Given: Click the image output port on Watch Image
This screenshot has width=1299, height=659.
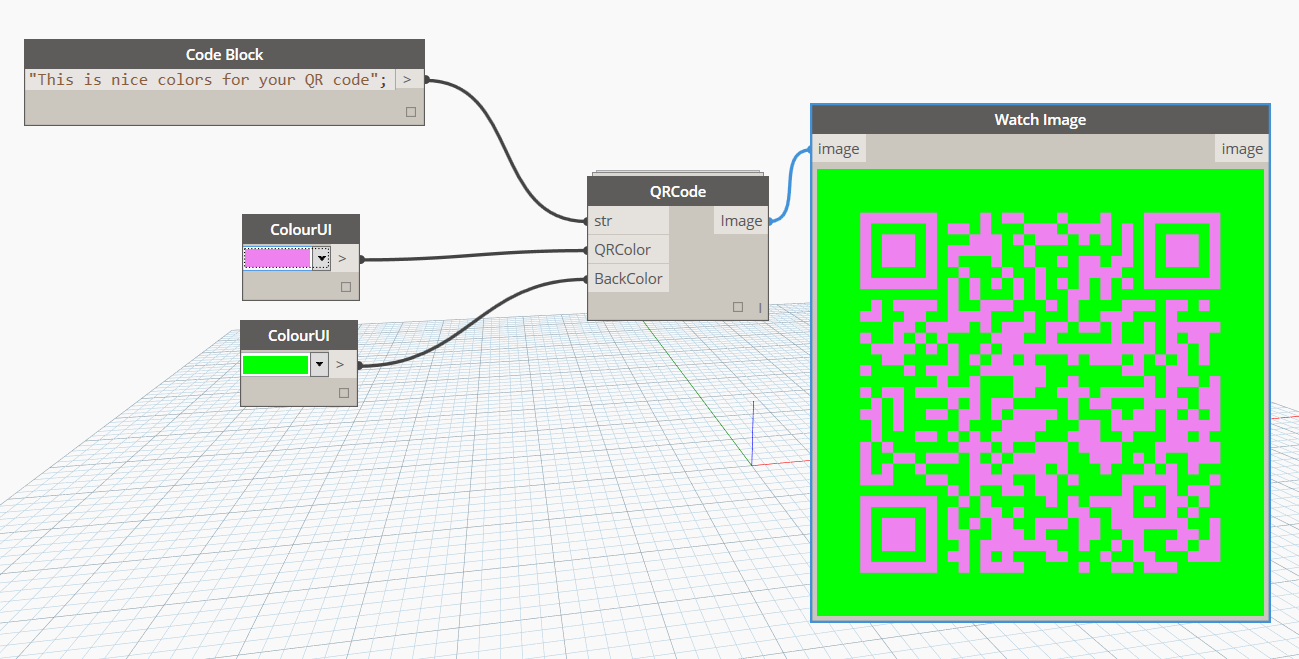Looking at the screenshot, I should (x=1241, y=148).
